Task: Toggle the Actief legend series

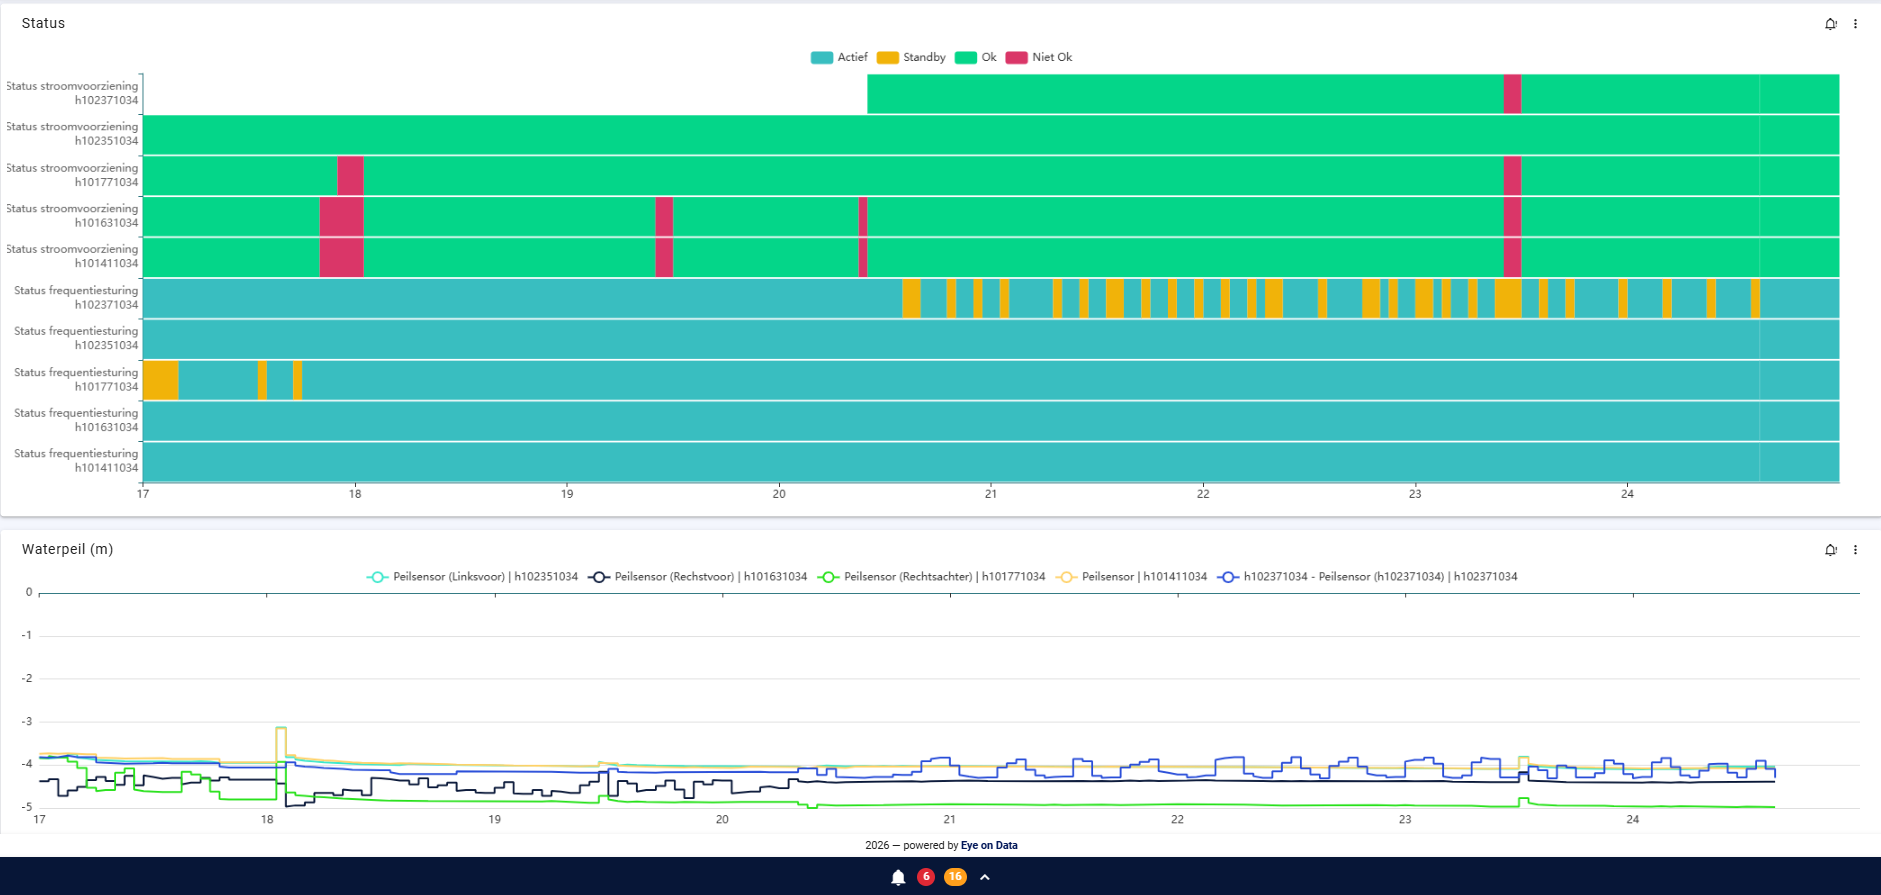Action: point(839,57)
